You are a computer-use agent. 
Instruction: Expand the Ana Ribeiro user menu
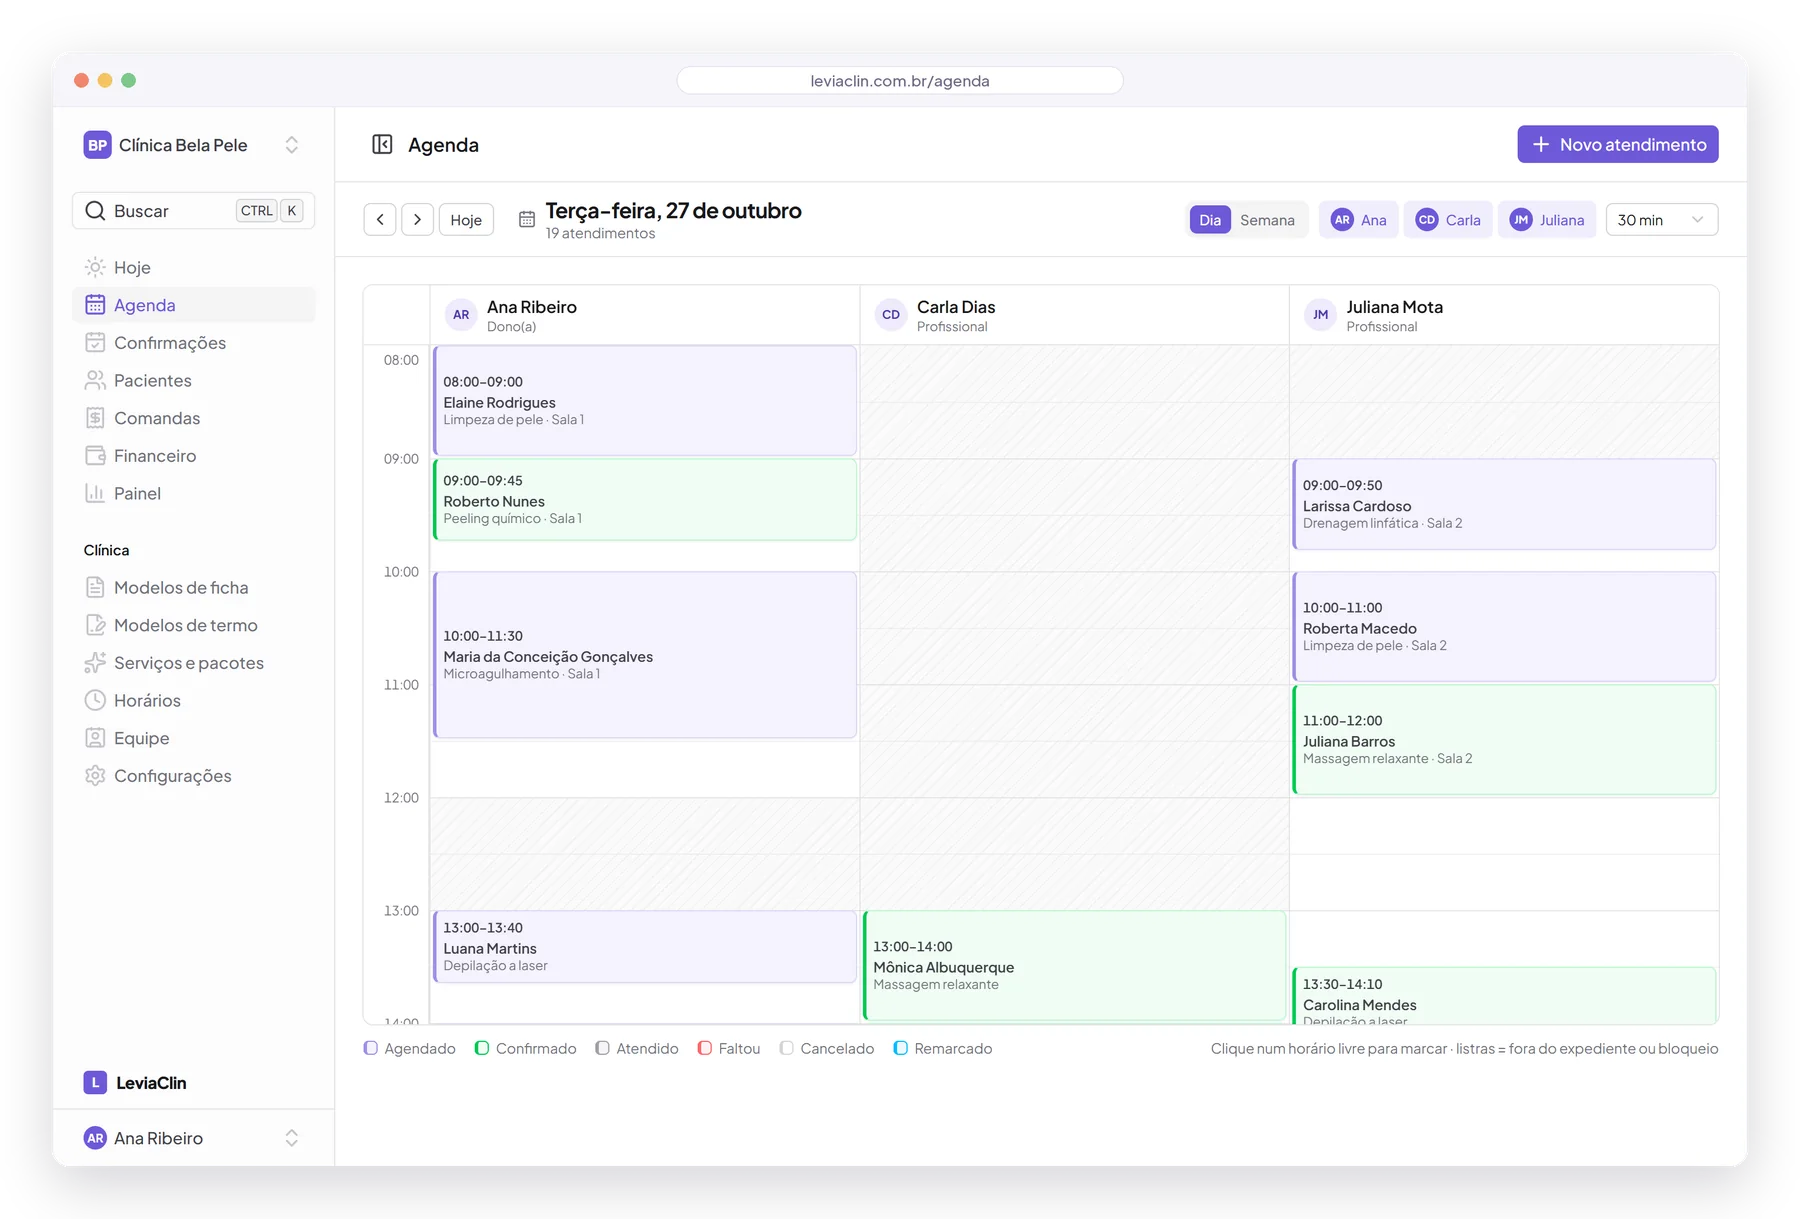click(x=193, y=1138)
